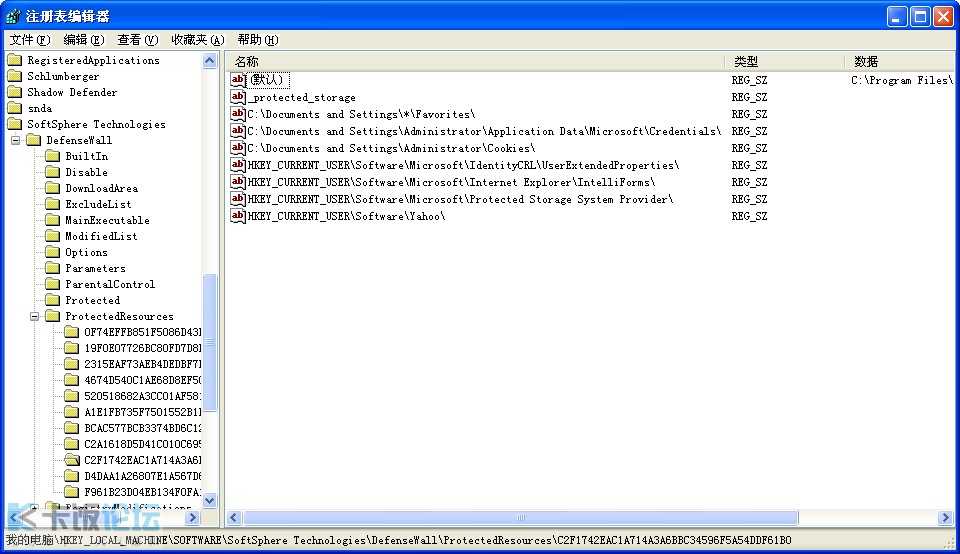This screenshot has height=554, width=960.
Task: Open the 查看(V) menu
Action: [137, 40]
